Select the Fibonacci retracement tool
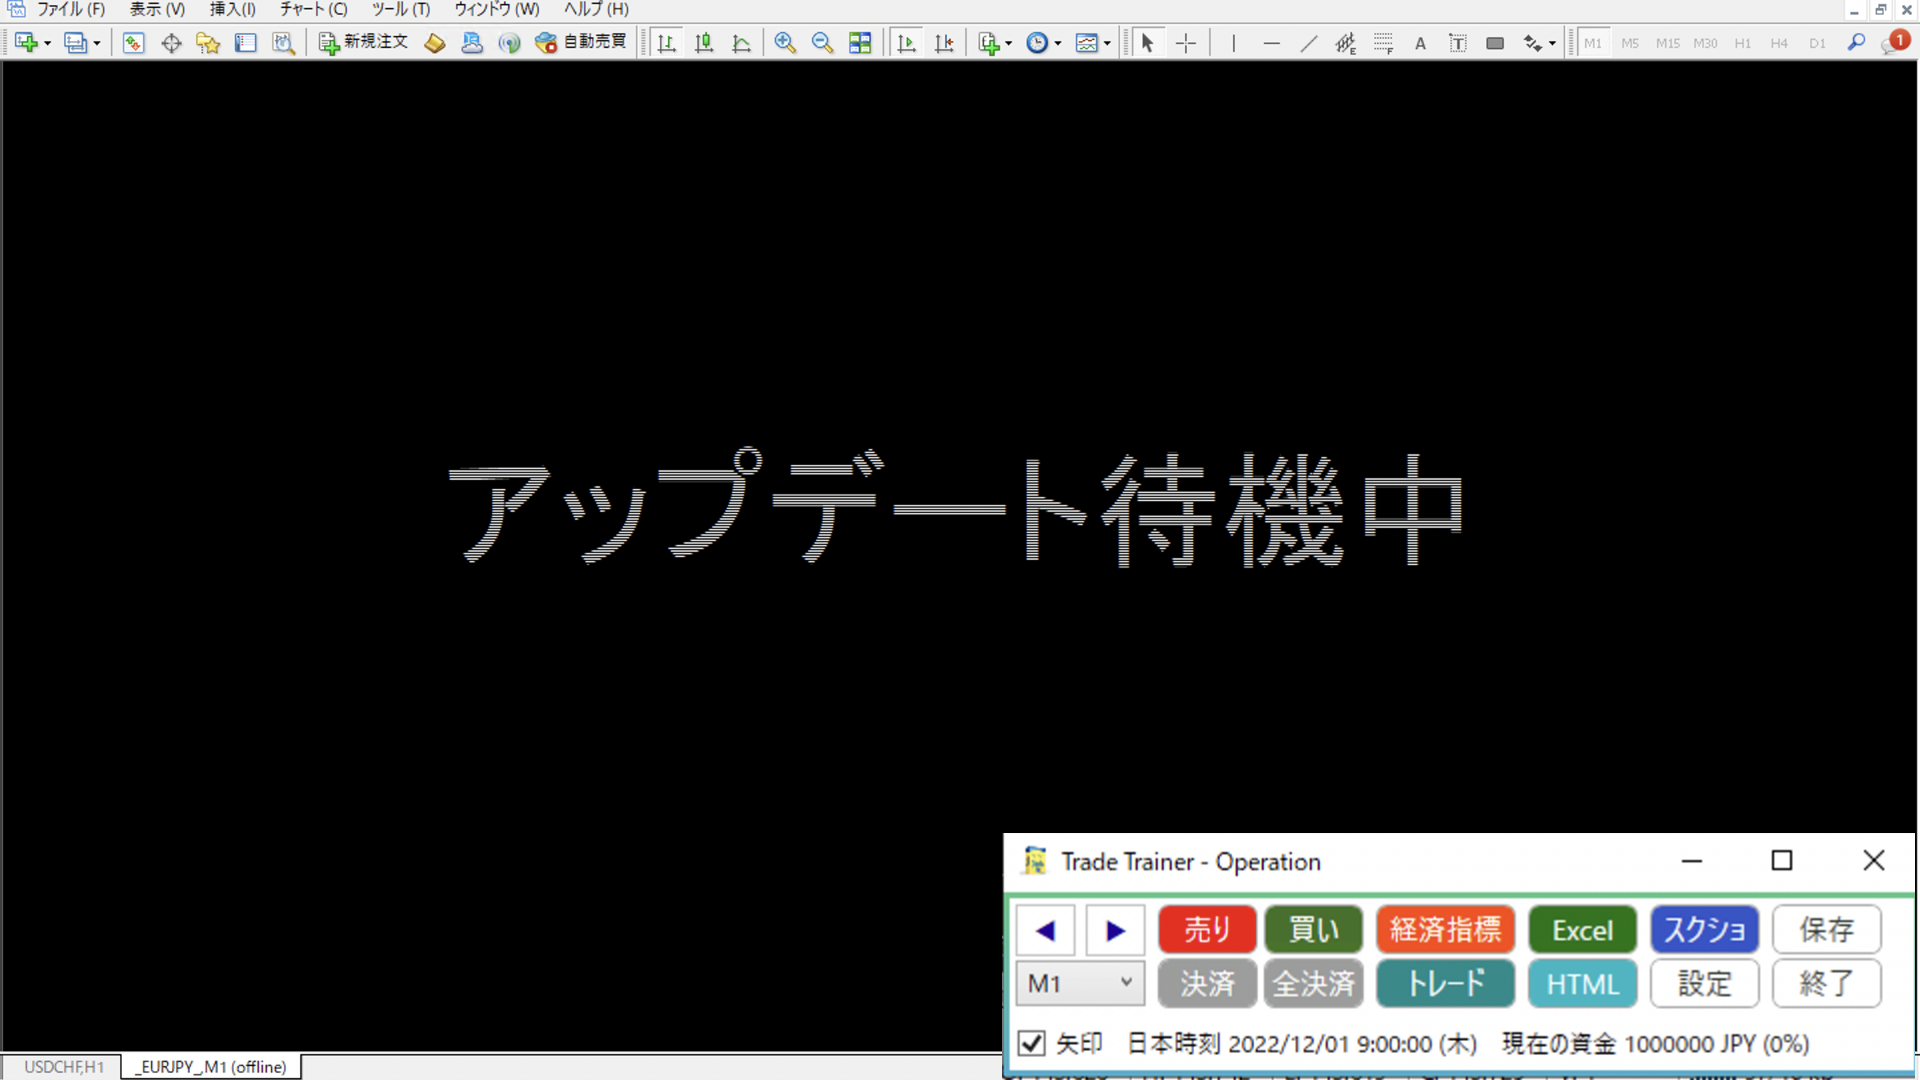Image resolution: width=1920 pixels, height=1080 pixels. coord(1383,43)
